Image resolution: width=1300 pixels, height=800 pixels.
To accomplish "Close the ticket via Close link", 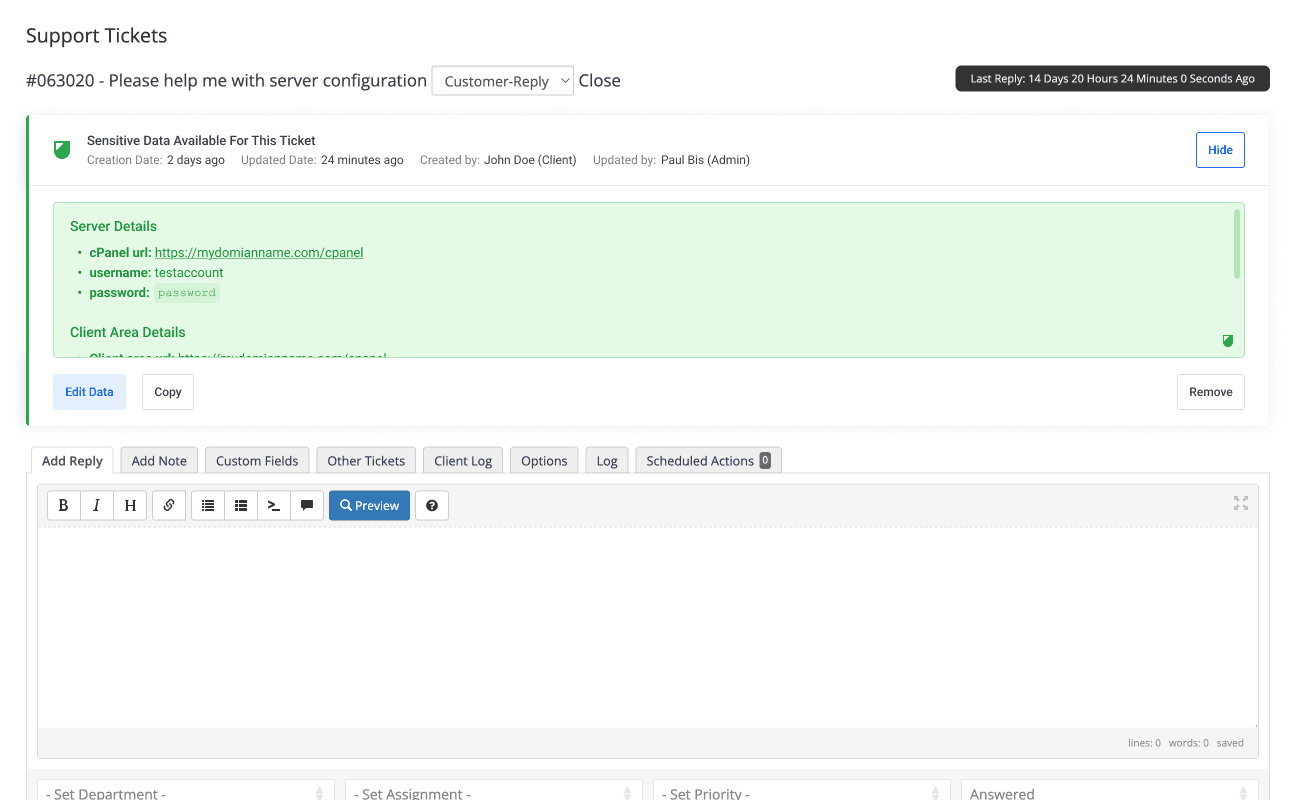I will tap(600, 81).
